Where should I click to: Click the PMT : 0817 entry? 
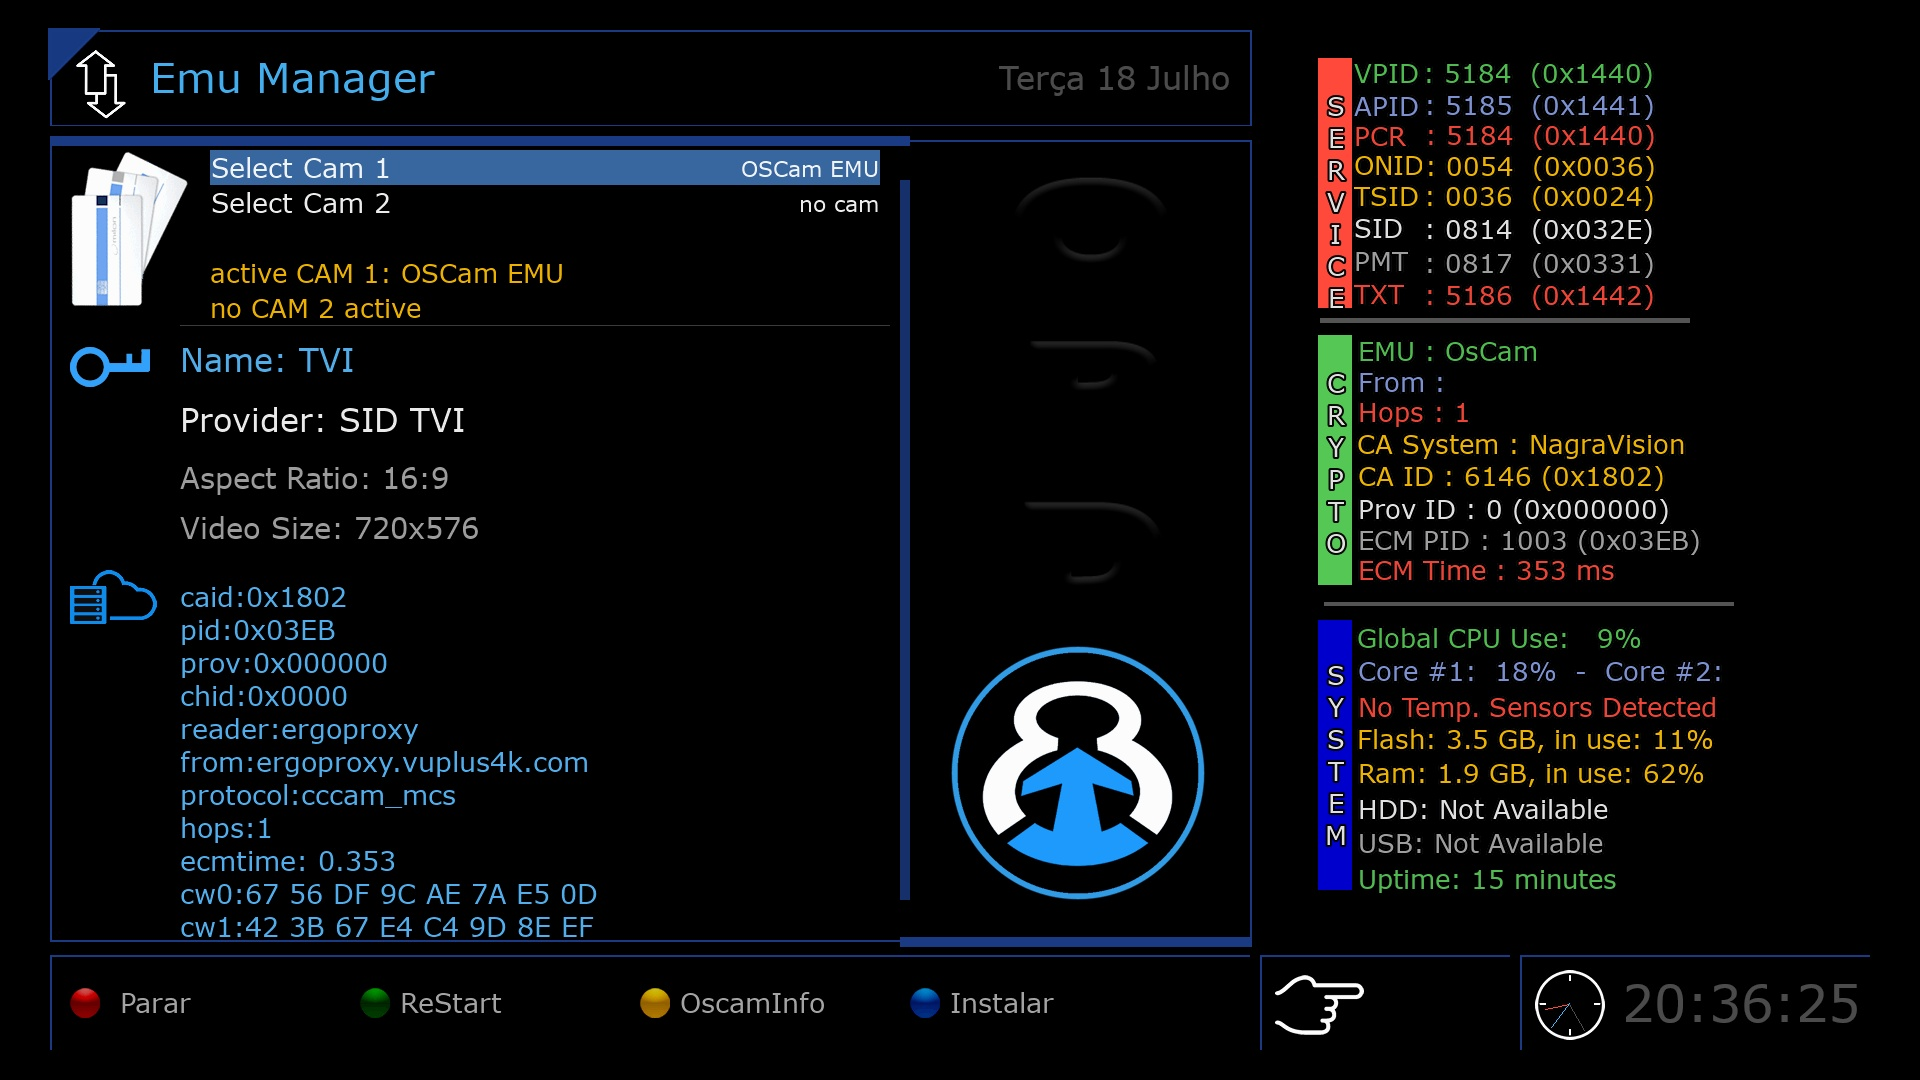1503,264
